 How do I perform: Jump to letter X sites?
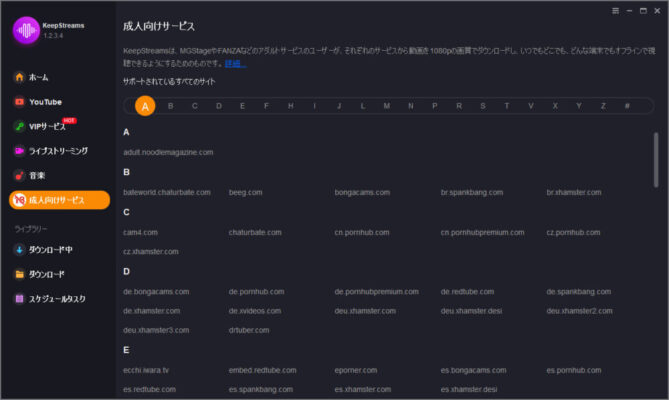[555, 106]
